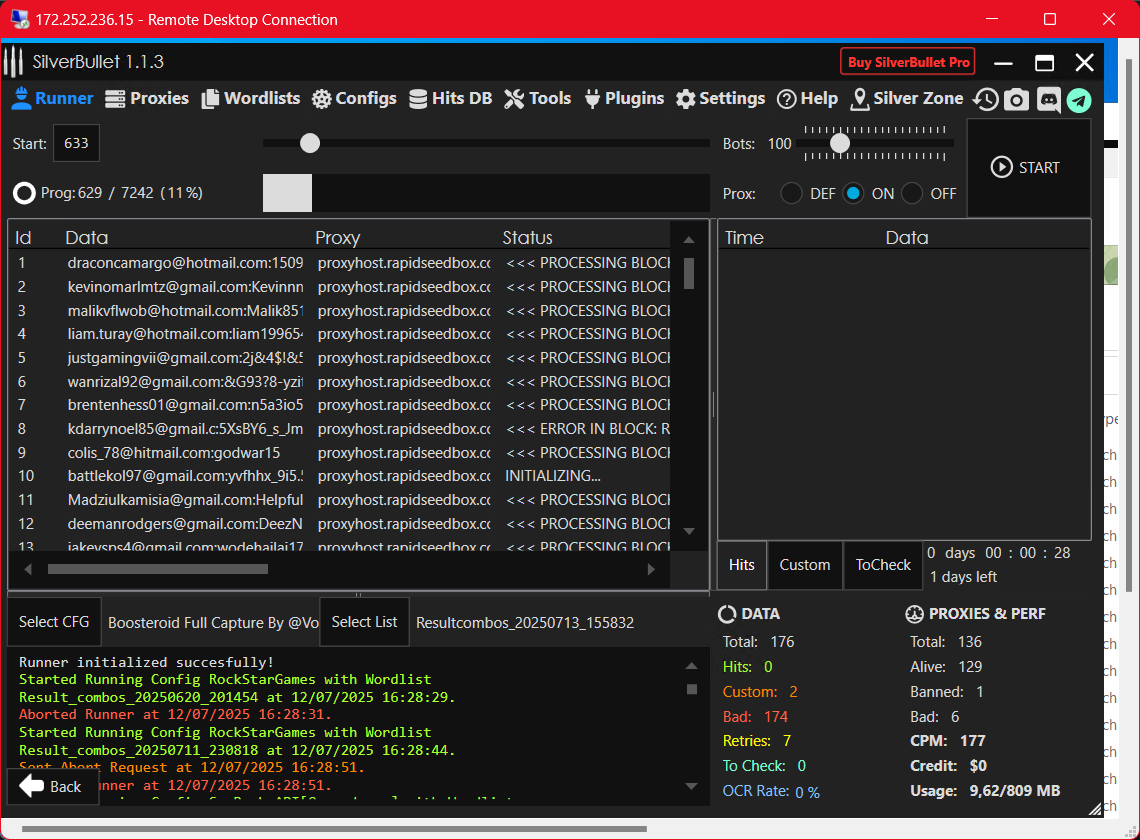Viewport: 1140px width, 840px height.
Task: Click the camera screenshot icon
Action: click(x=1016, y=99)
